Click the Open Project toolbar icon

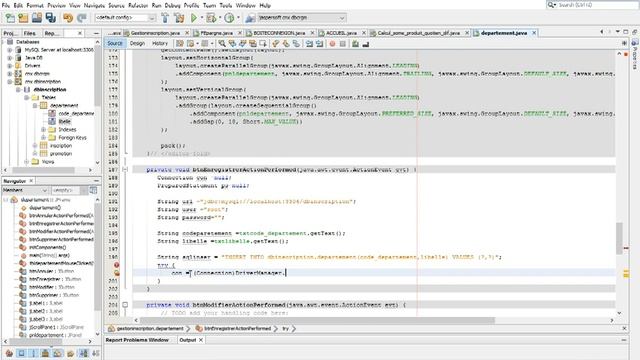(x=37, y=18)
